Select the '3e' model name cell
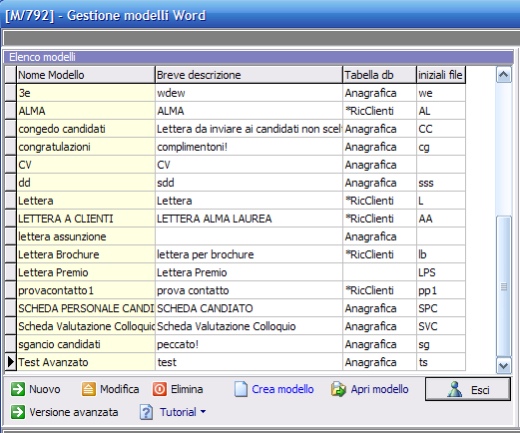The height and width of the screenshot is (433, 520). pos(86,93)
